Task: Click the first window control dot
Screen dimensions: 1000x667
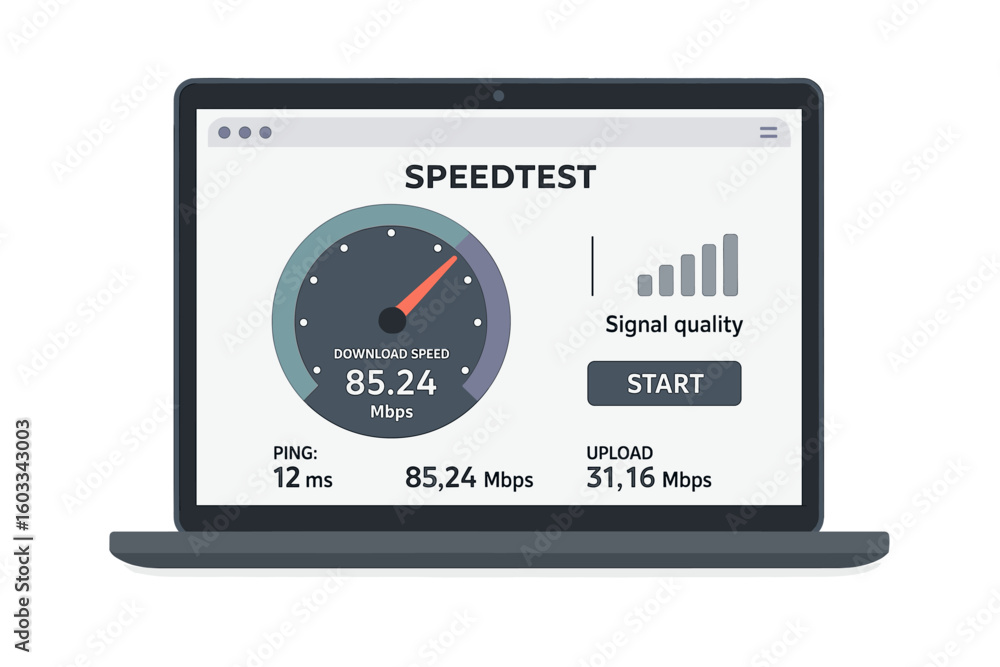Action: point(224,133)
